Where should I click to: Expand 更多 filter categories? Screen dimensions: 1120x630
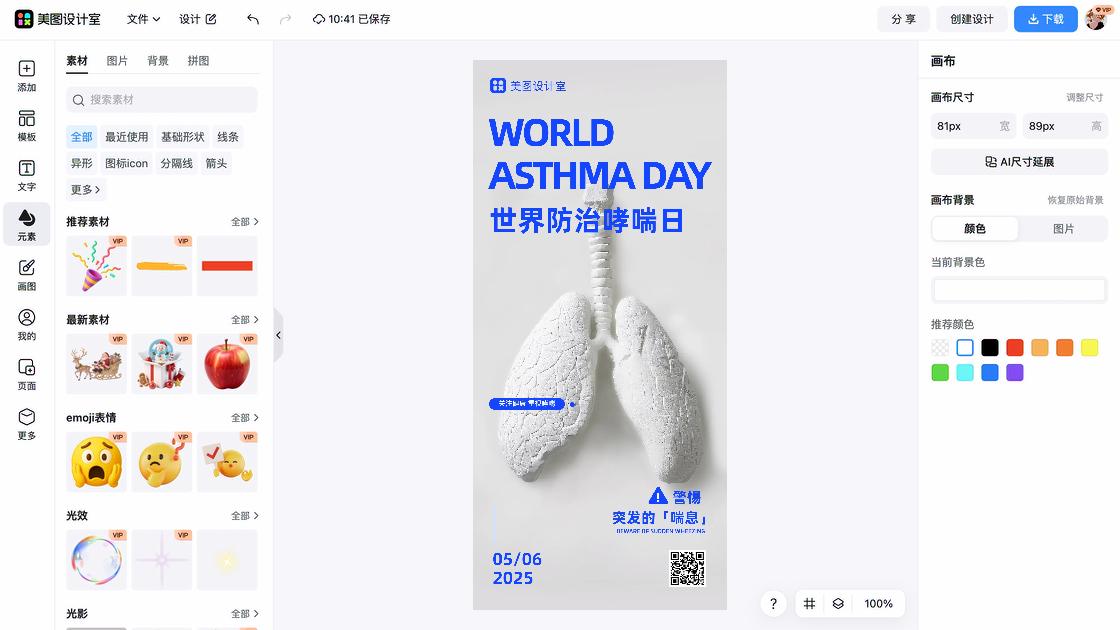[85, 189]
